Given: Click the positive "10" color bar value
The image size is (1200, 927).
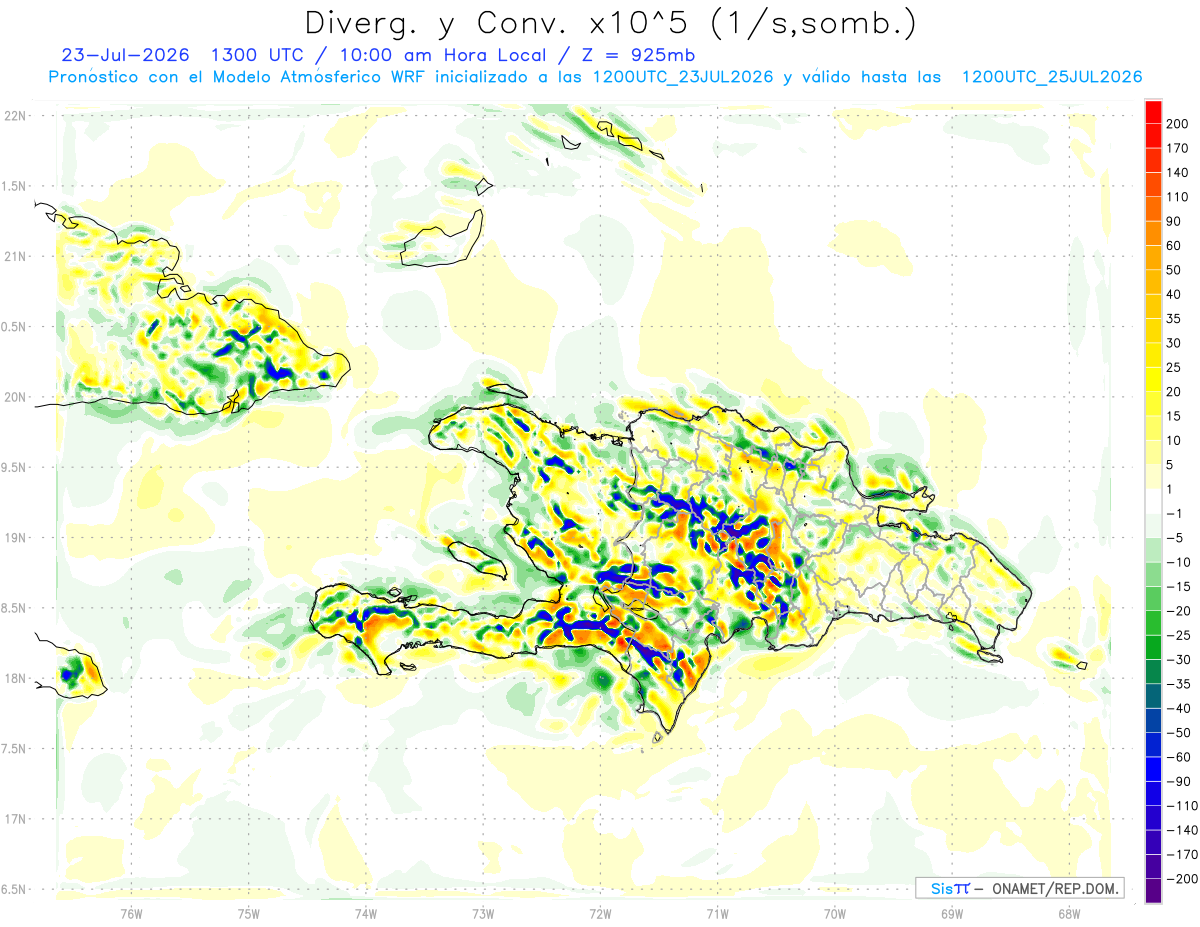Looking at the screenshot, I should point(1175,440).
